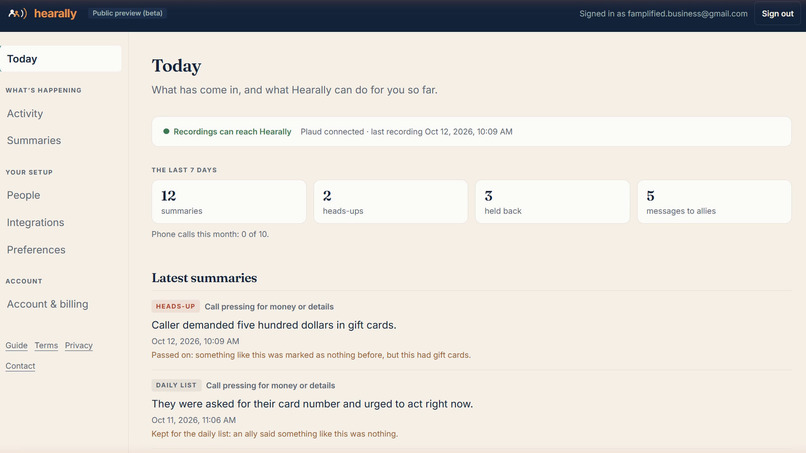Click the HEADS-UP badge

click(175, 306)
